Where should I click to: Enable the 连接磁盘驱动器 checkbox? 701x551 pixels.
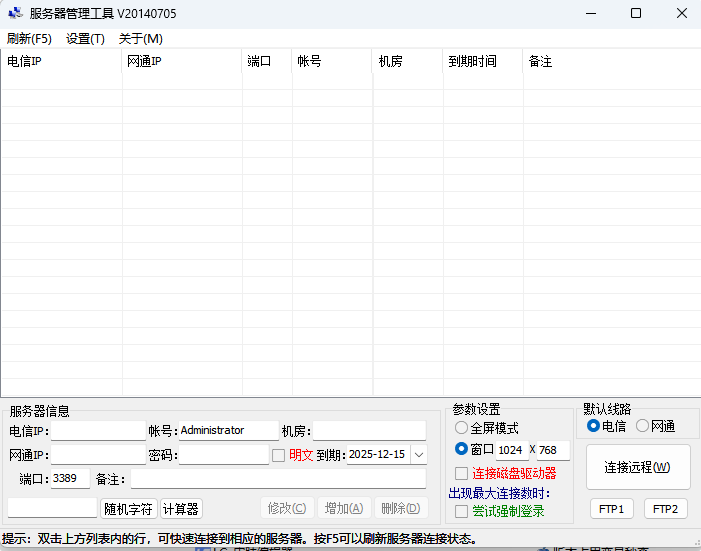(462, 473)
